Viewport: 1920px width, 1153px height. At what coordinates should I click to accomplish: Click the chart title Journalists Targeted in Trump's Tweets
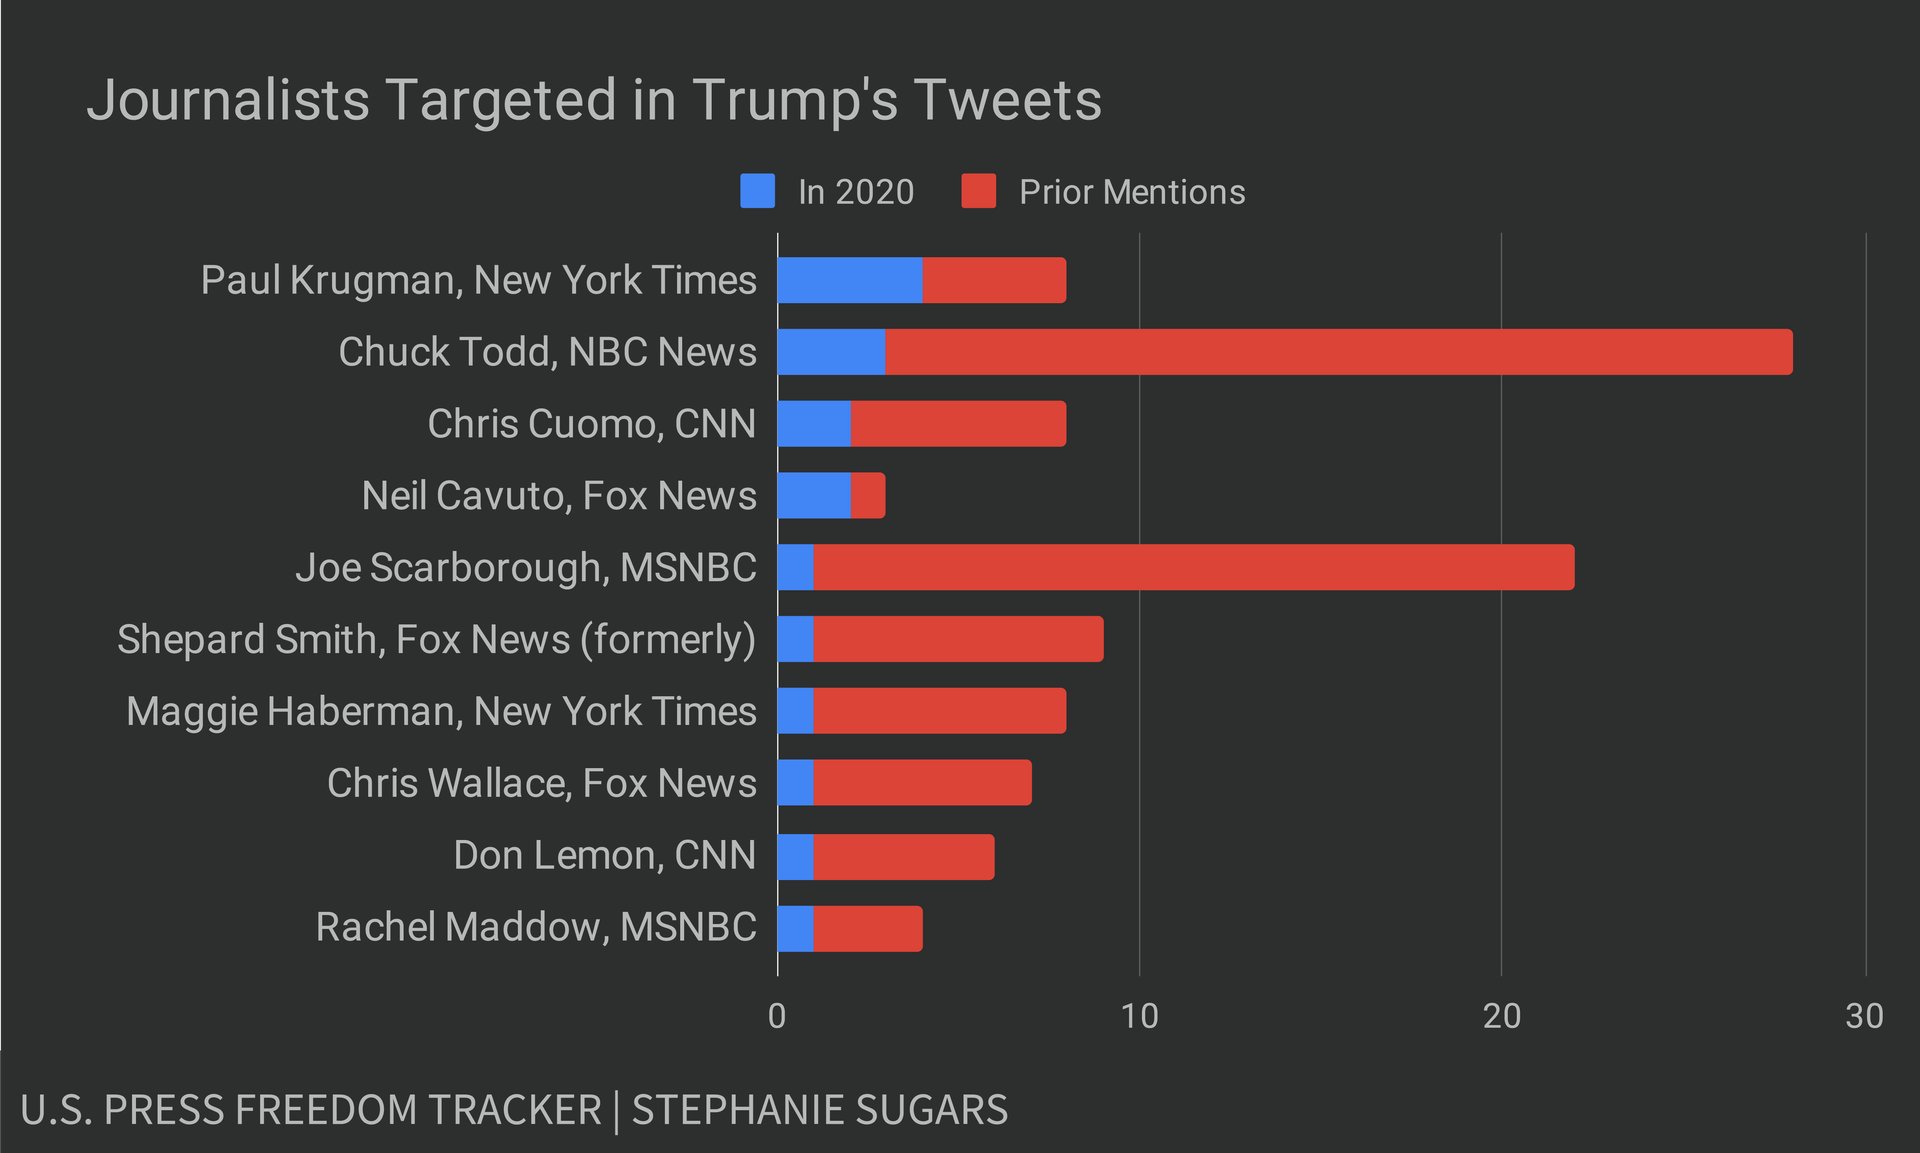click(x=594, y=100)
